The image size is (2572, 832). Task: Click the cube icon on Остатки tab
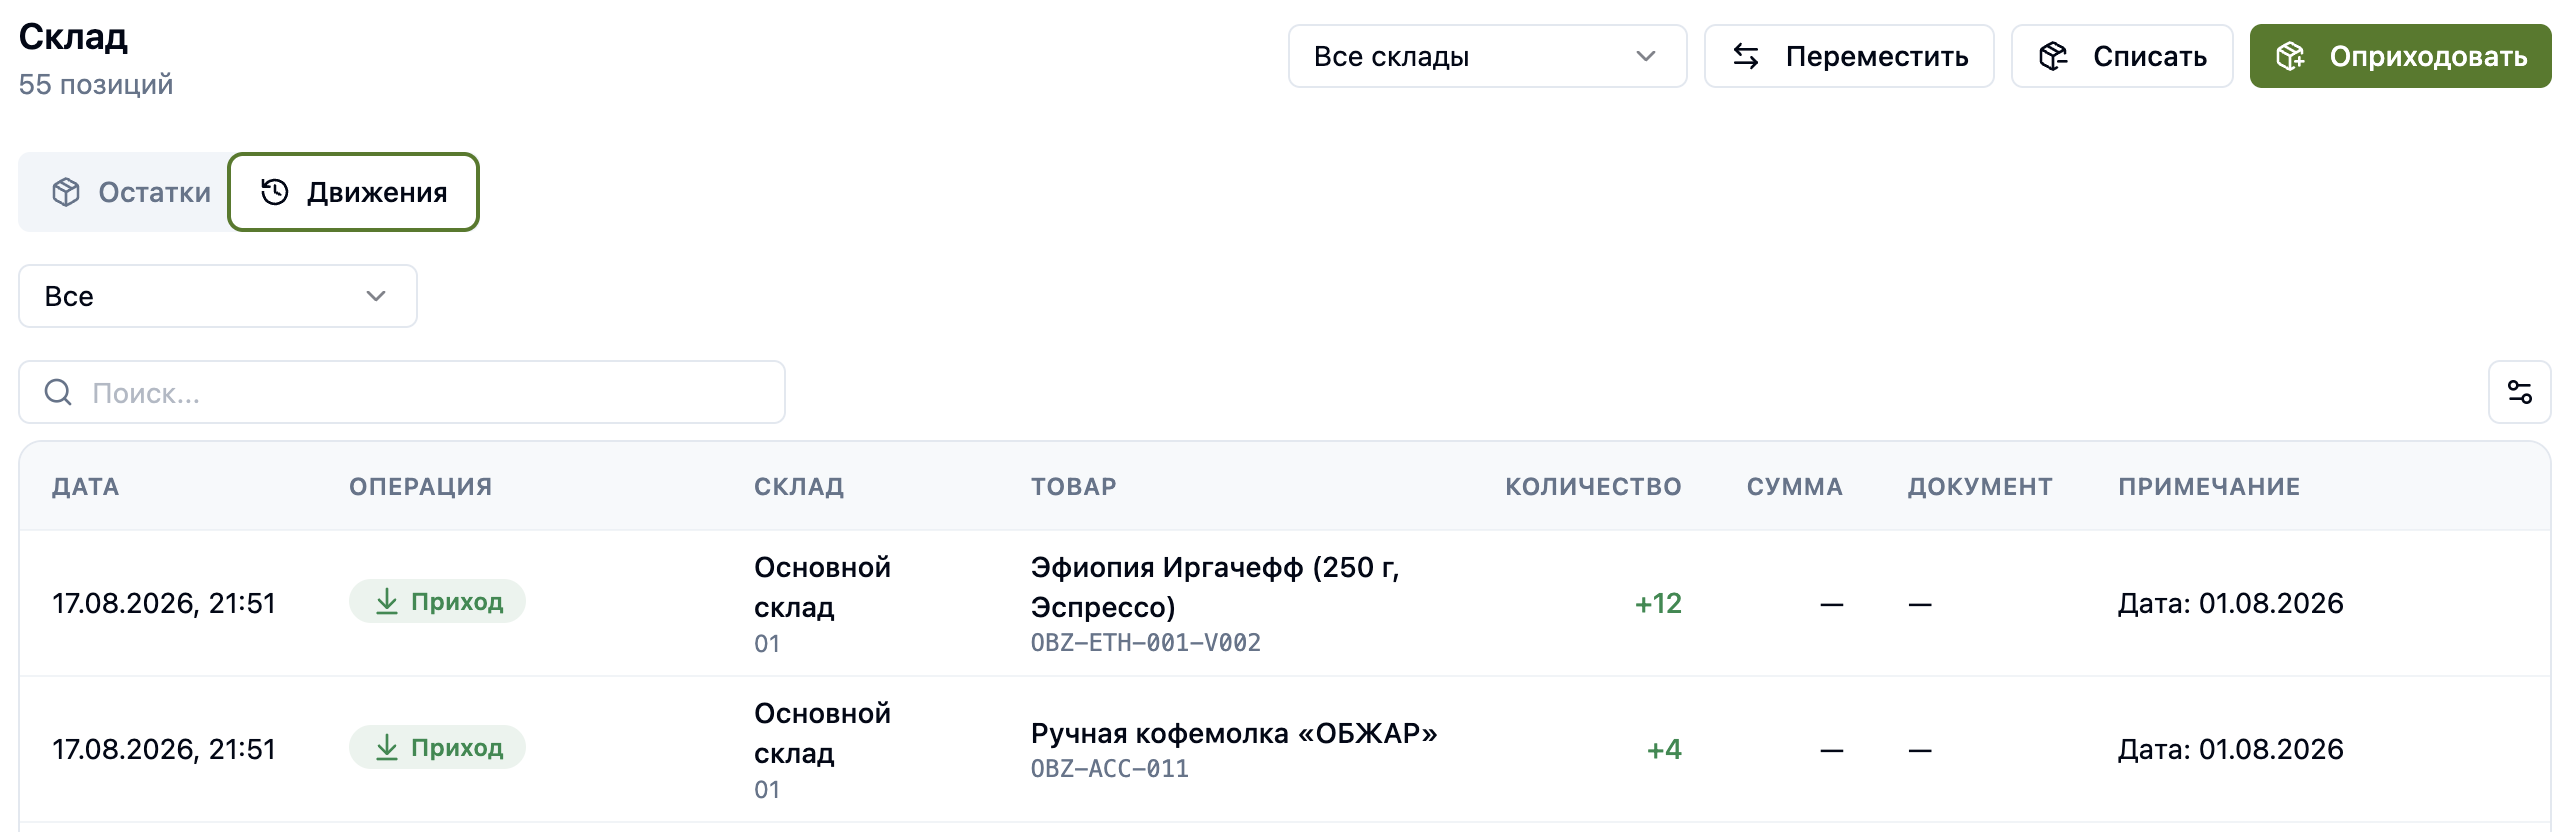click(x=66, y=192)
